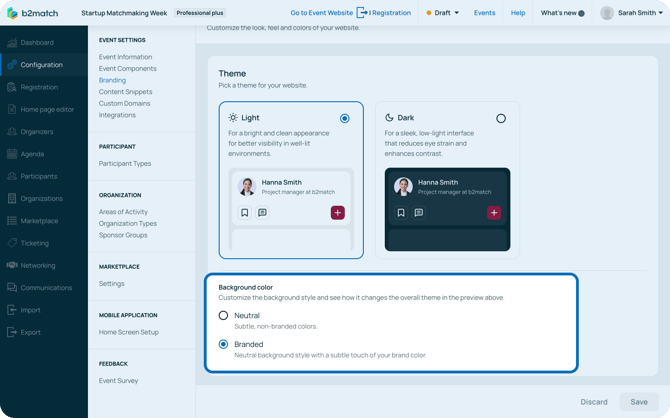This screenshot has width=670, height=418.
Task: Click the b2match logo icon
Action: (12, 13)
